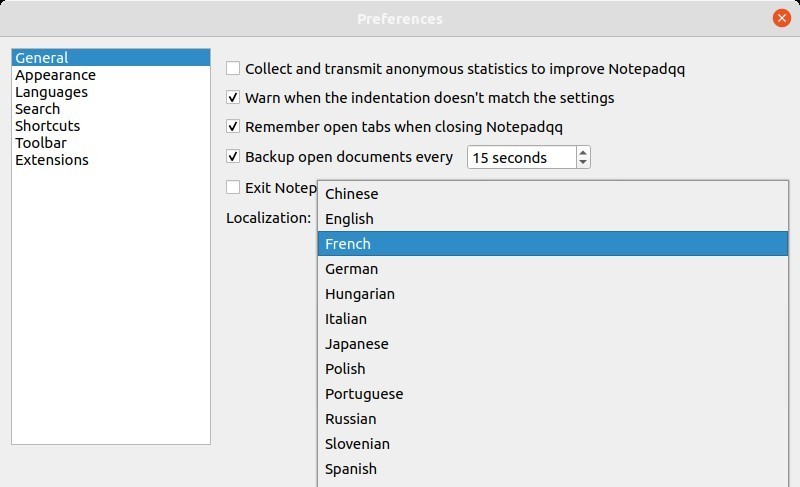Viewport: 800px width, 487px height.
Task: Select English as the localization
Action: click(x=350, y=219)
